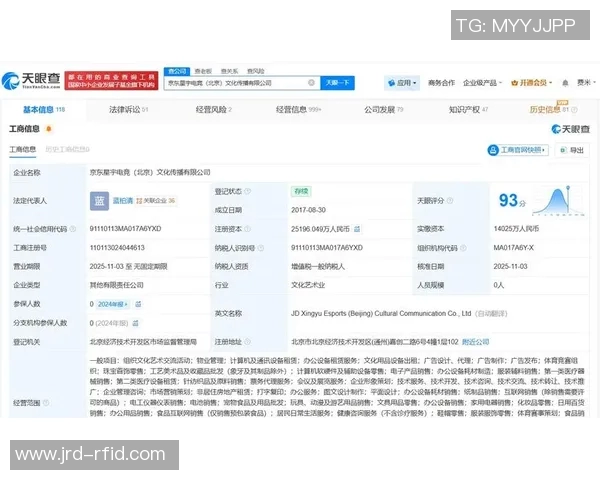600x480 pixels.
Task: Click the credit code 91110113MA017A6YXD under 统一社会信用代码
Action: (x=126, y=229)
